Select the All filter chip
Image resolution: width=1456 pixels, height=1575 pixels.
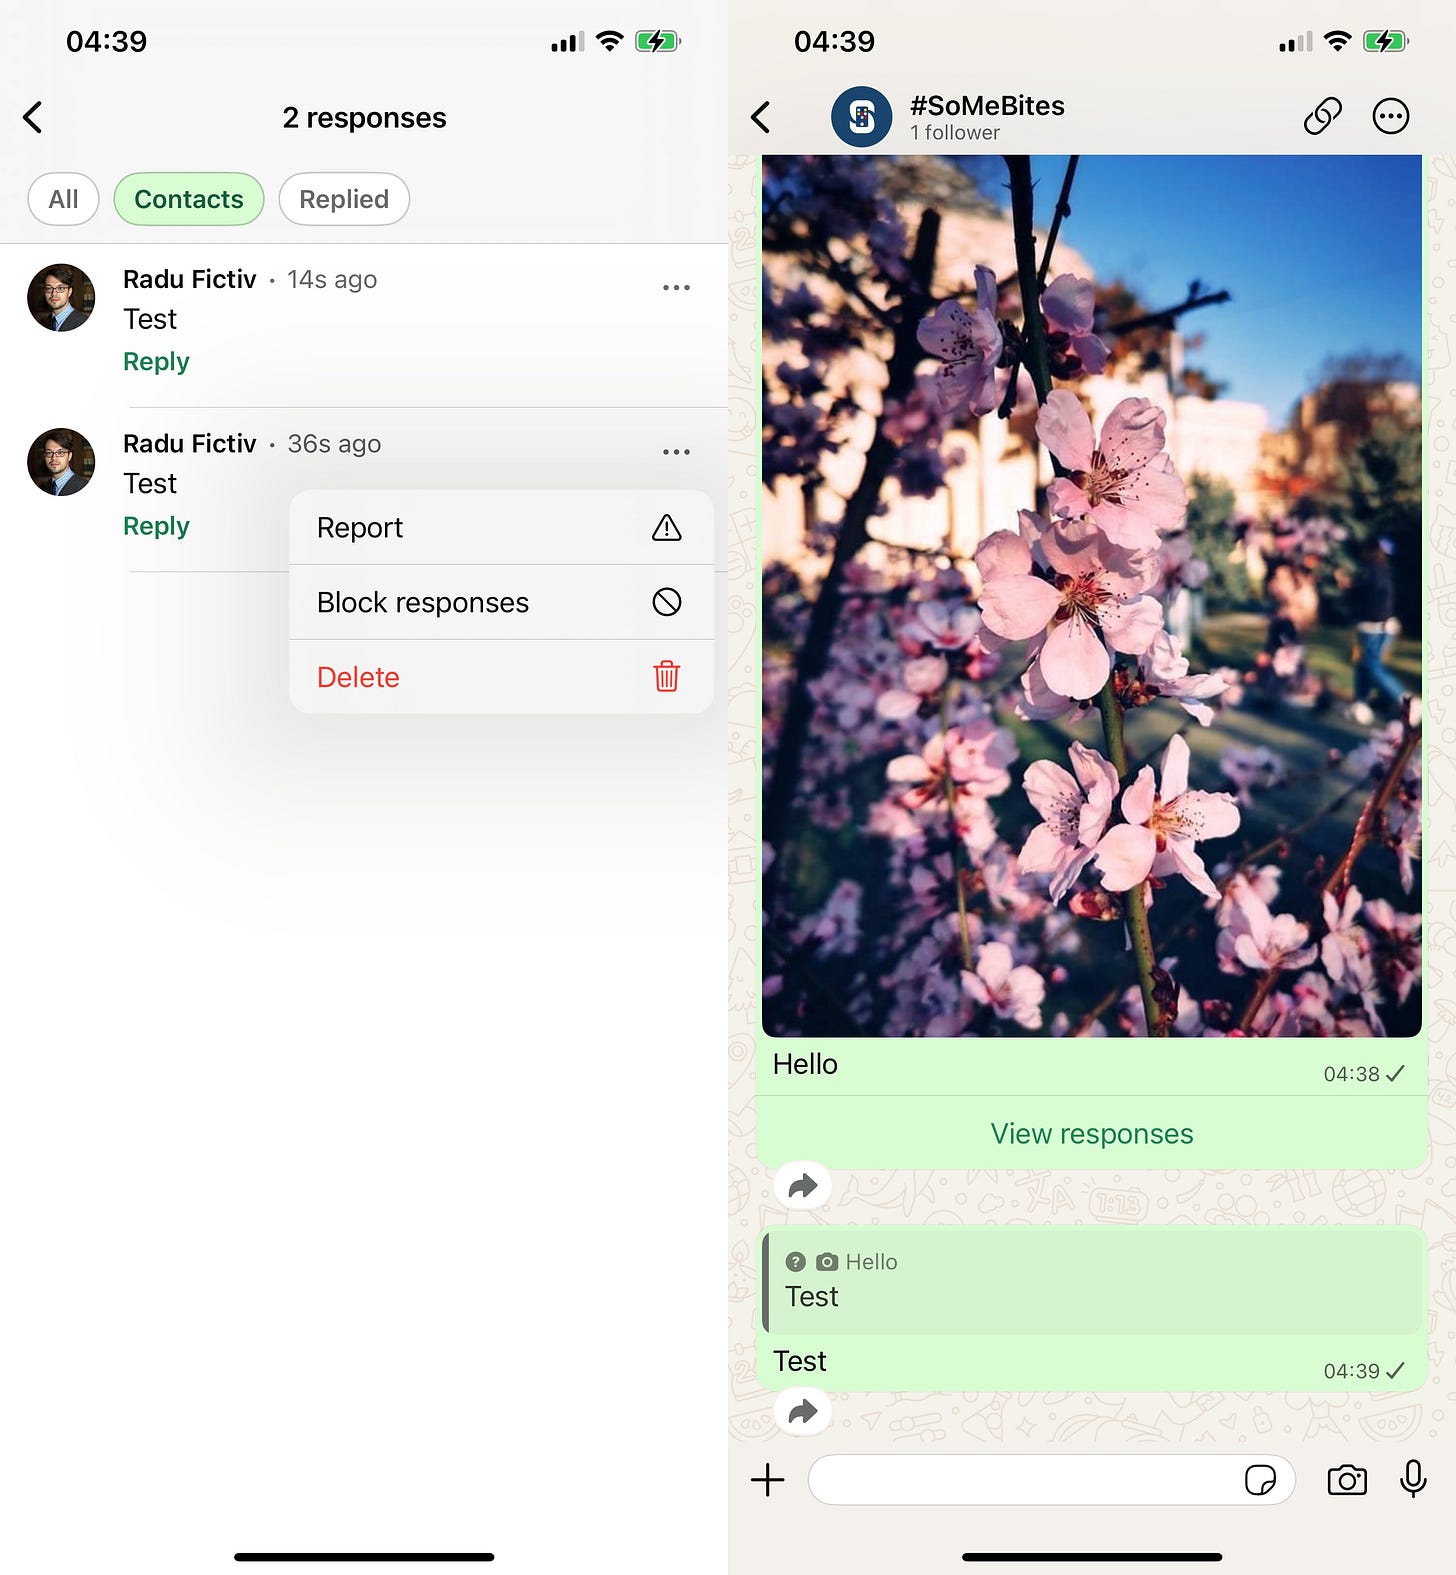[x=63, y=199]
